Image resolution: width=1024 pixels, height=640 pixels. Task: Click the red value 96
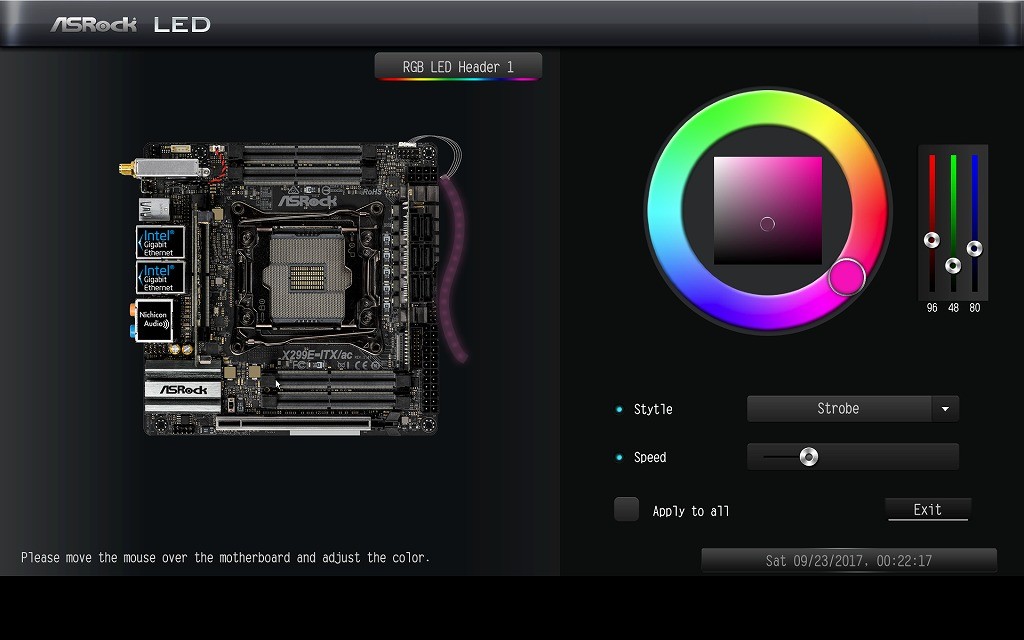click(x=932, y=308)
